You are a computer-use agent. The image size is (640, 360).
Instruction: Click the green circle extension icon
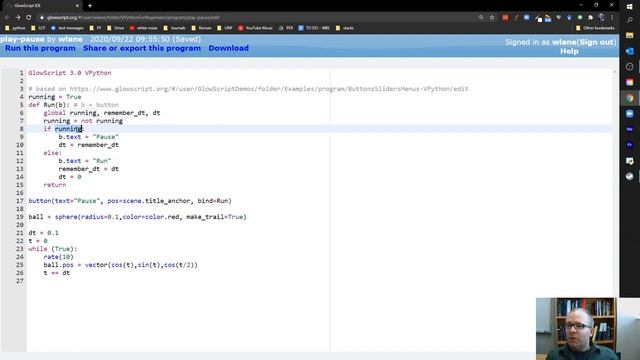tap(580, 18)
